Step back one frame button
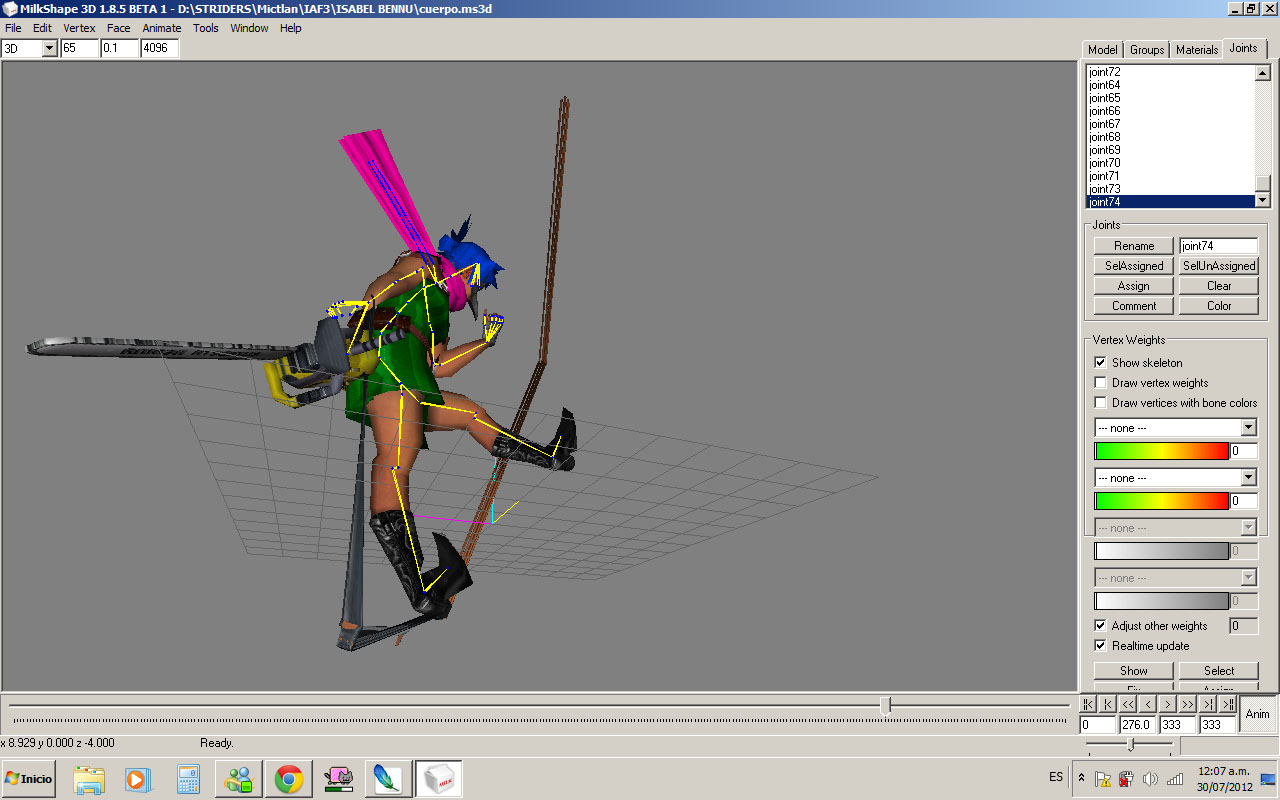This screenshot has width=1280, height=800. pos(1149,704)
